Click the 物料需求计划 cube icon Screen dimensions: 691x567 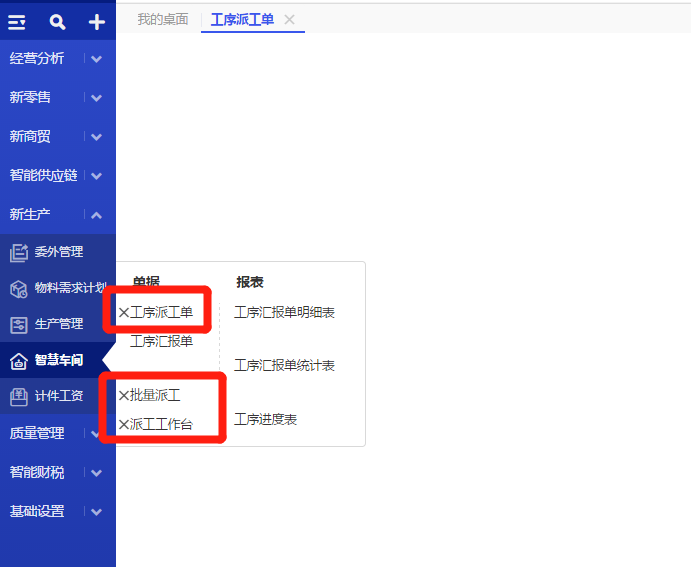click(19, 289)
